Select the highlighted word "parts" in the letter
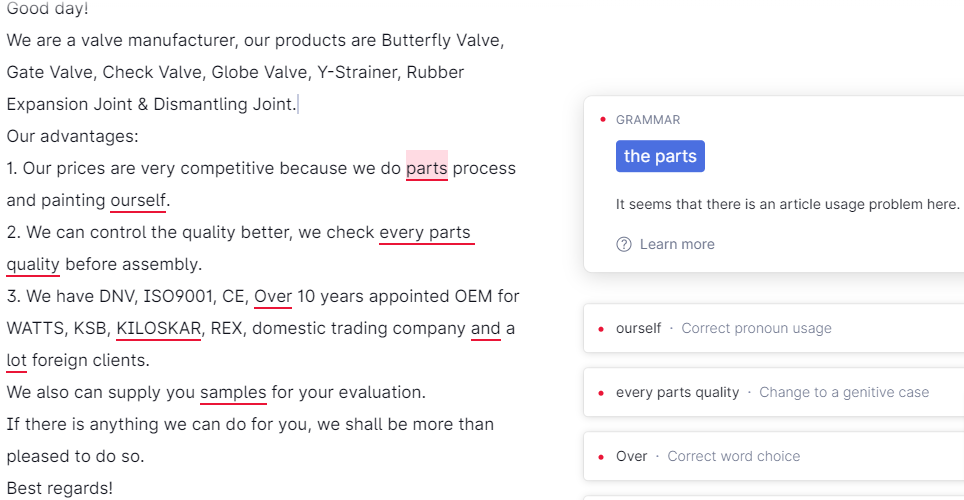This screenshot has height=500, width=964. pyautogui.click(x=427, y=168)
